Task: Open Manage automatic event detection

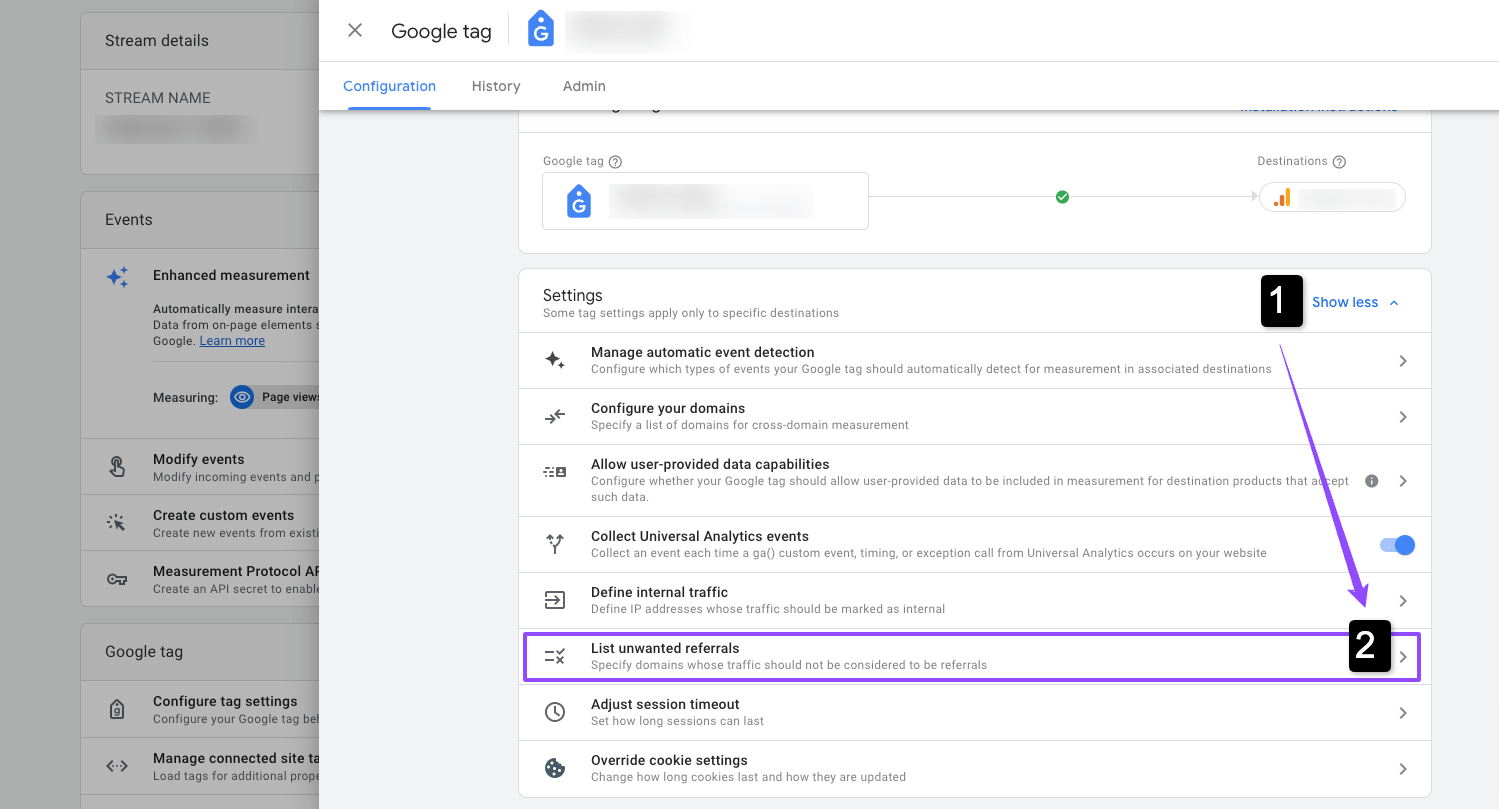Action: click(x=975, y=360)
